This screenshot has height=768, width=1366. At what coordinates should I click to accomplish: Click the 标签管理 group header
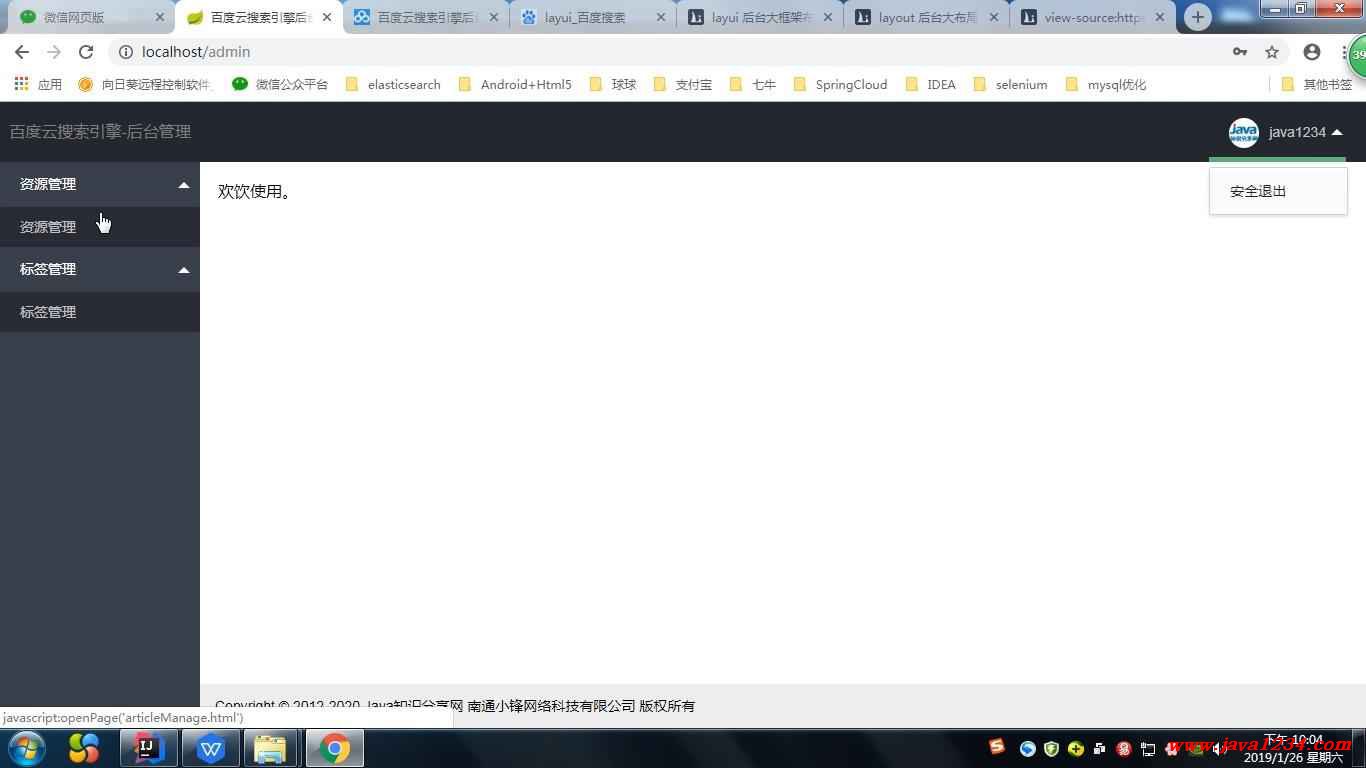[100, 269]
